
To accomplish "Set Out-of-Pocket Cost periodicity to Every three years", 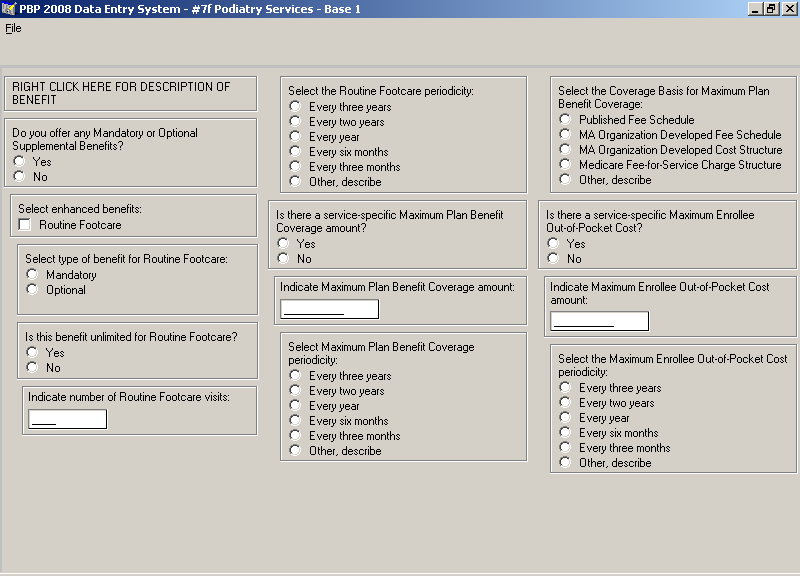I will point(565,387).
